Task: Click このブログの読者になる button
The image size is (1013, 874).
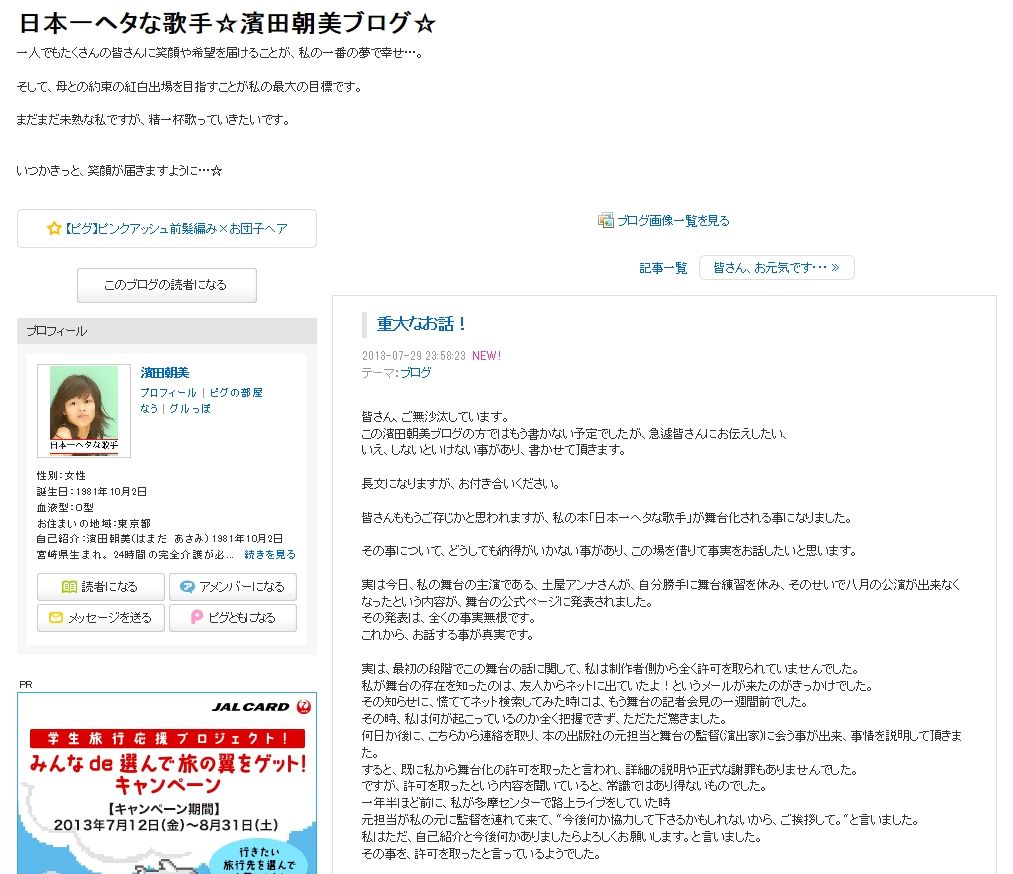Action: click(x=167, y=285)
